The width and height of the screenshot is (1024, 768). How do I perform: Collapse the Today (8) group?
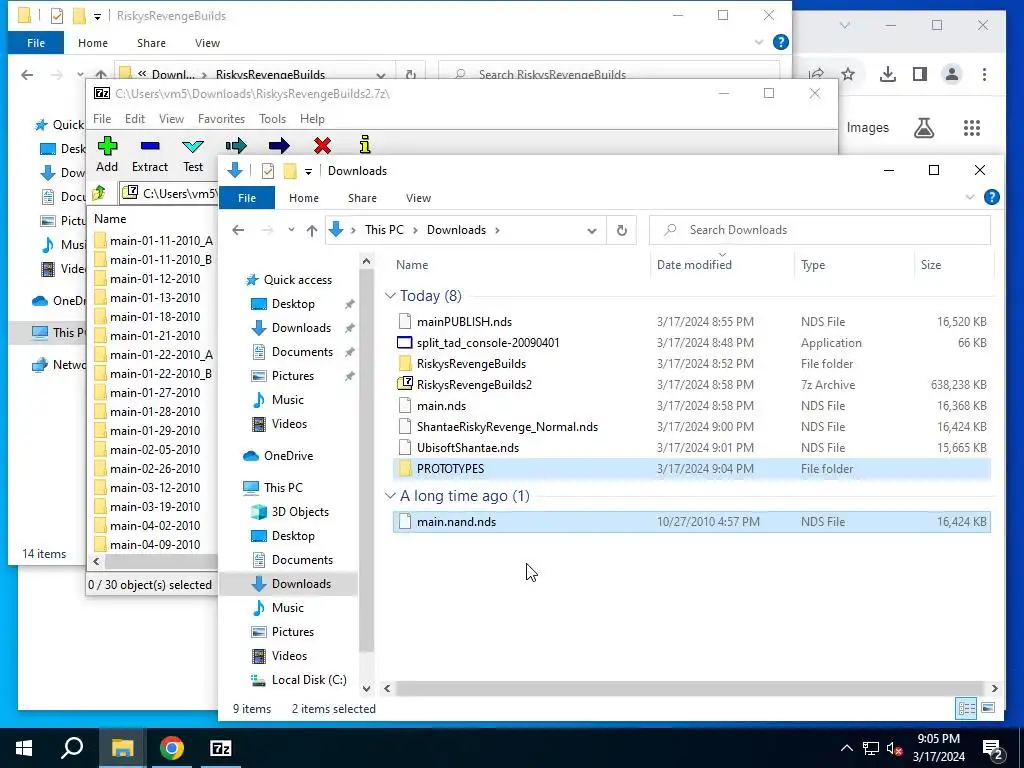tap(391, 296)
